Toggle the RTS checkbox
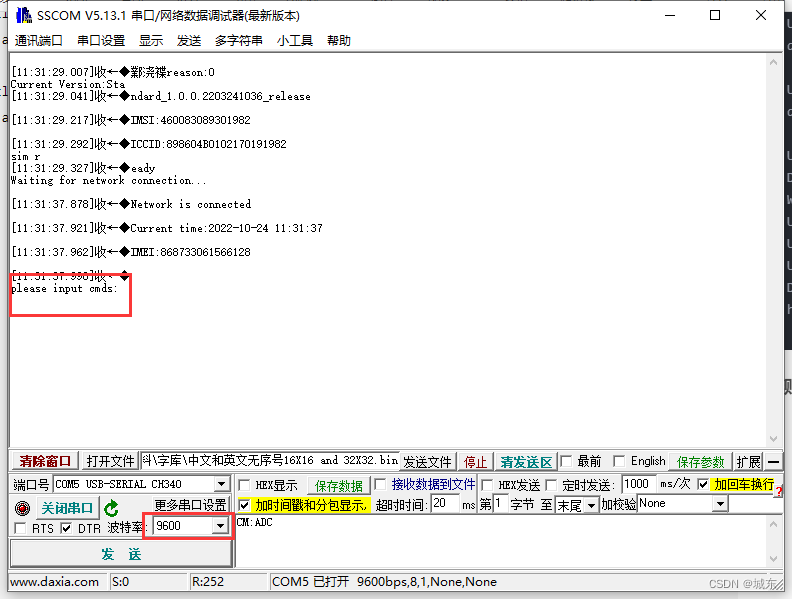 (20, 528)
